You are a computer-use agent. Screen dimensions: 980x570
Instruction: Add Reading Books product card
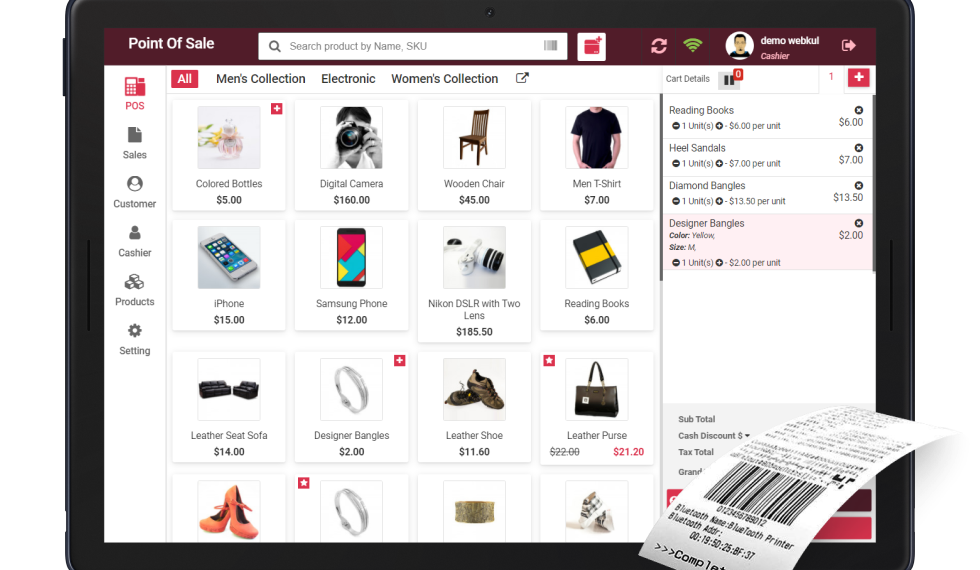tap(597, 275)
